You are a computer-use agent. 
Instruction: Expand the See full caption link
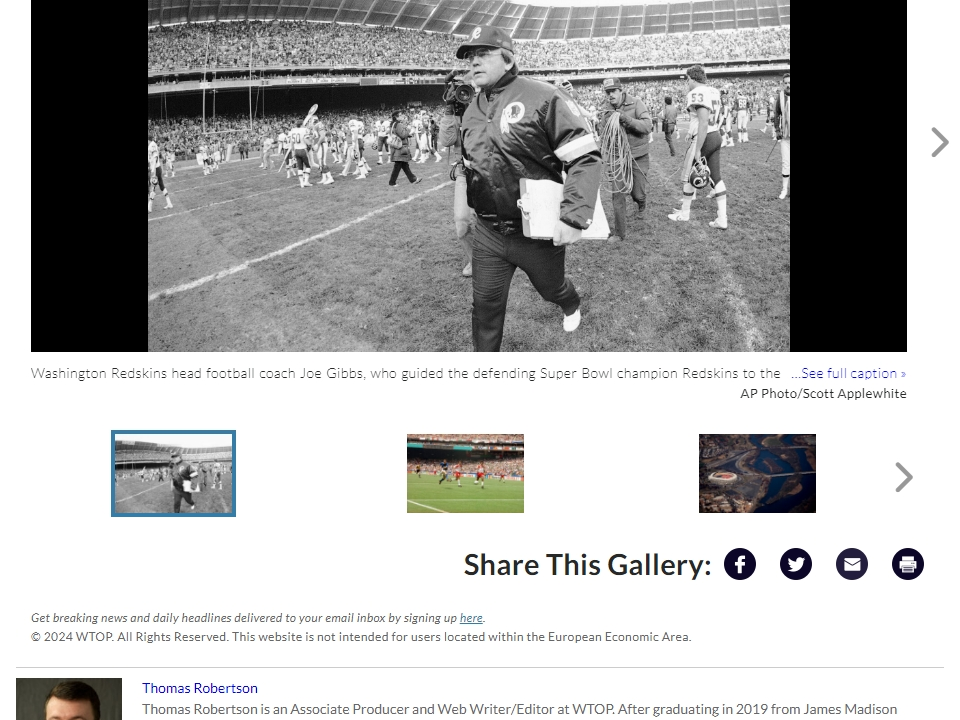pyautogui.click(x=848, y=373)
